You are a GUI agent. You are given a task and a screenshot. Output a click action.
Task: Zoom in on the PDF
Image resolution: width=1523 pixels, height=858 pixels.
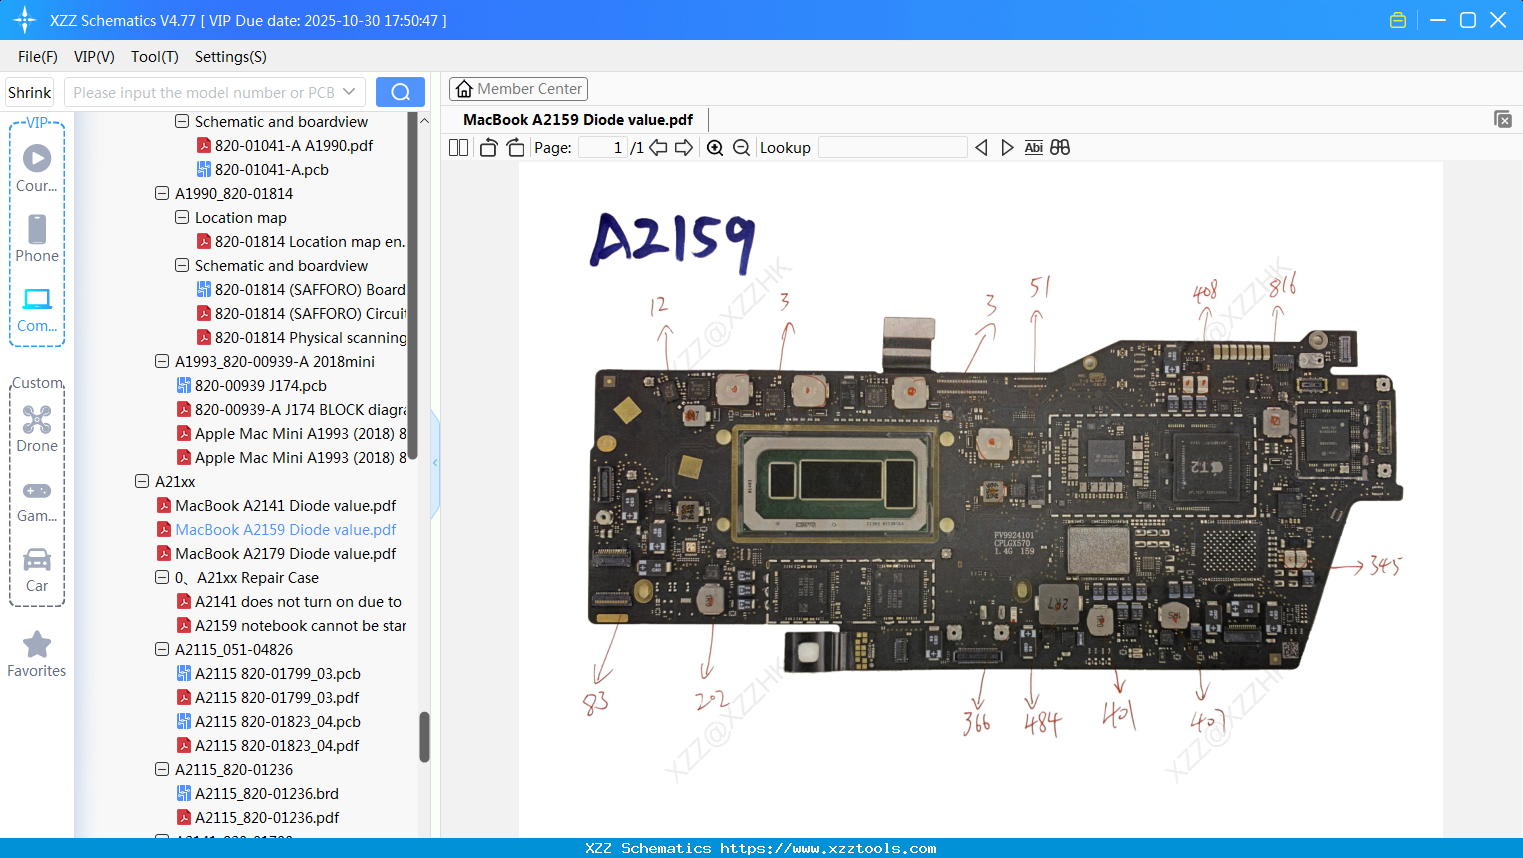click(x=715, y=148)
